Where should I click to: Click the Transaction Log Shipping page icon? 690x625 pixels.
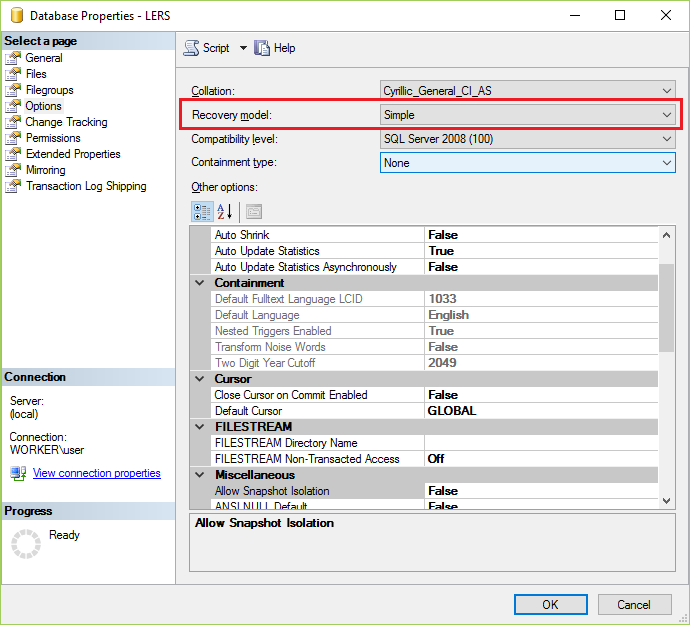tap(13, 186)
